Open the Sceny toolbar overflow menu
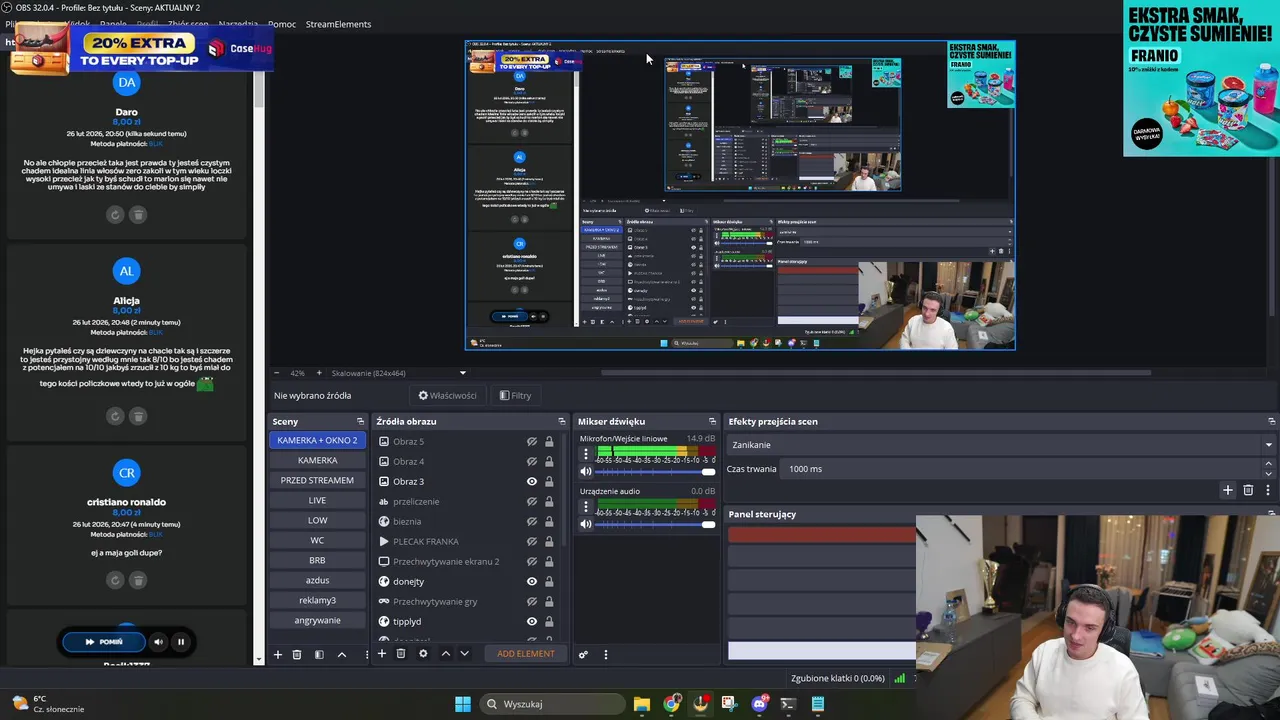1280x720 pixels. [366, 655]
